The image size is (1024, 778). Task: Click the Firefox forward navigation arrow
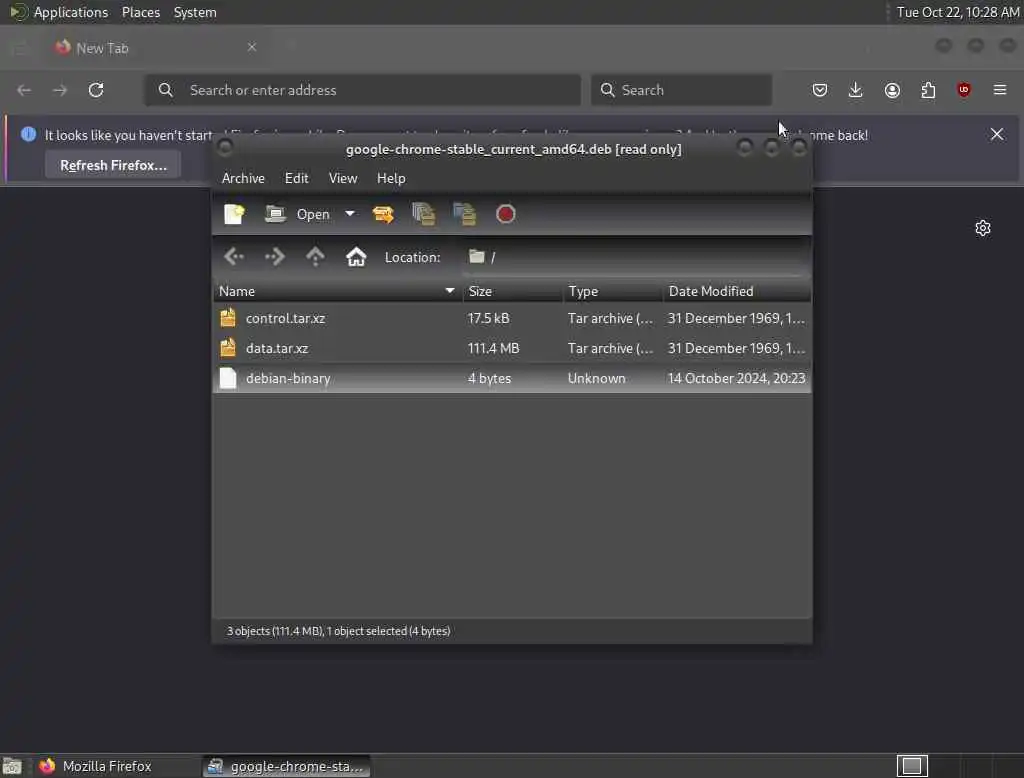(60, 90)
